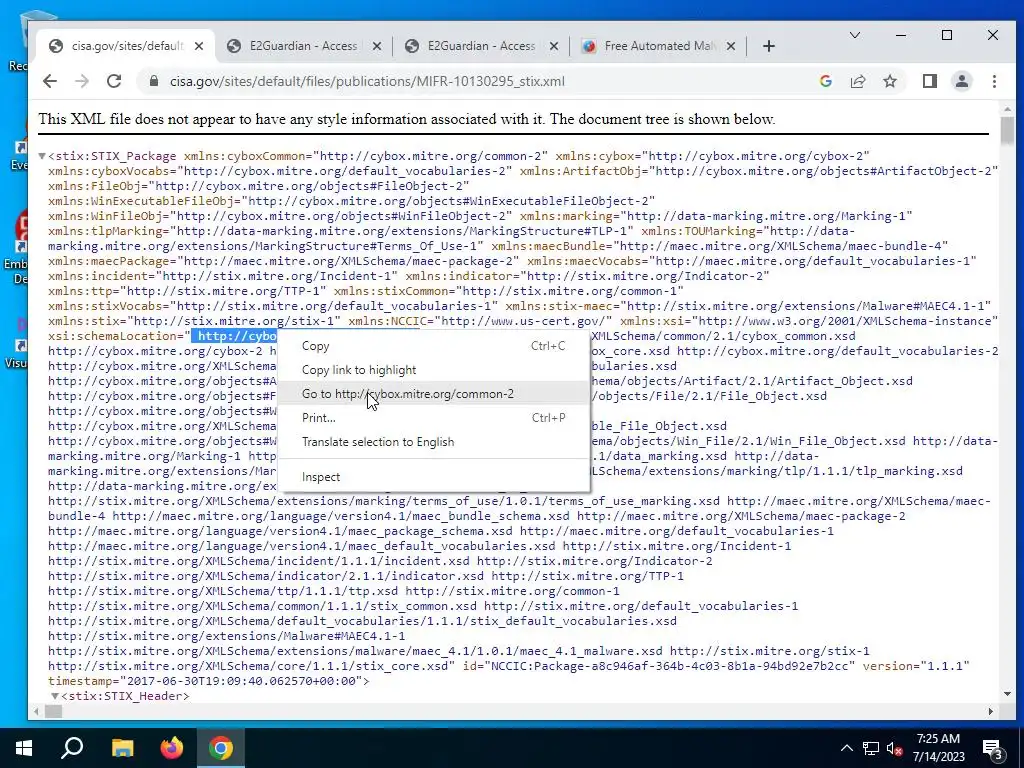Click the muted volume tray icon

(x=894, y=748)
